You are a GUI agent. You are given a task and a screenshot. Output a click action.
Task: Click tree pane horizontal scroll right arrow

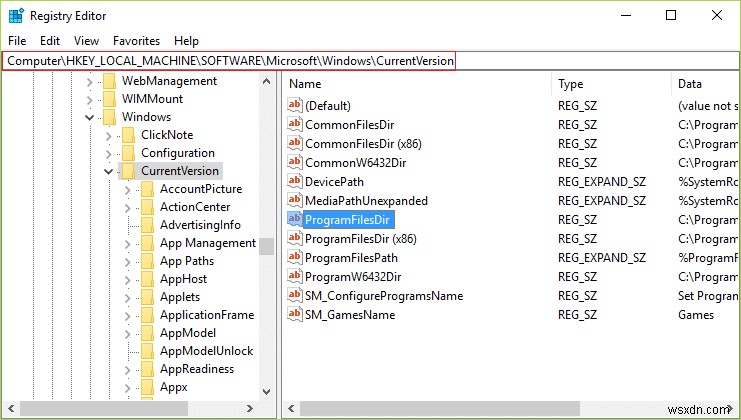pos(250,409)
